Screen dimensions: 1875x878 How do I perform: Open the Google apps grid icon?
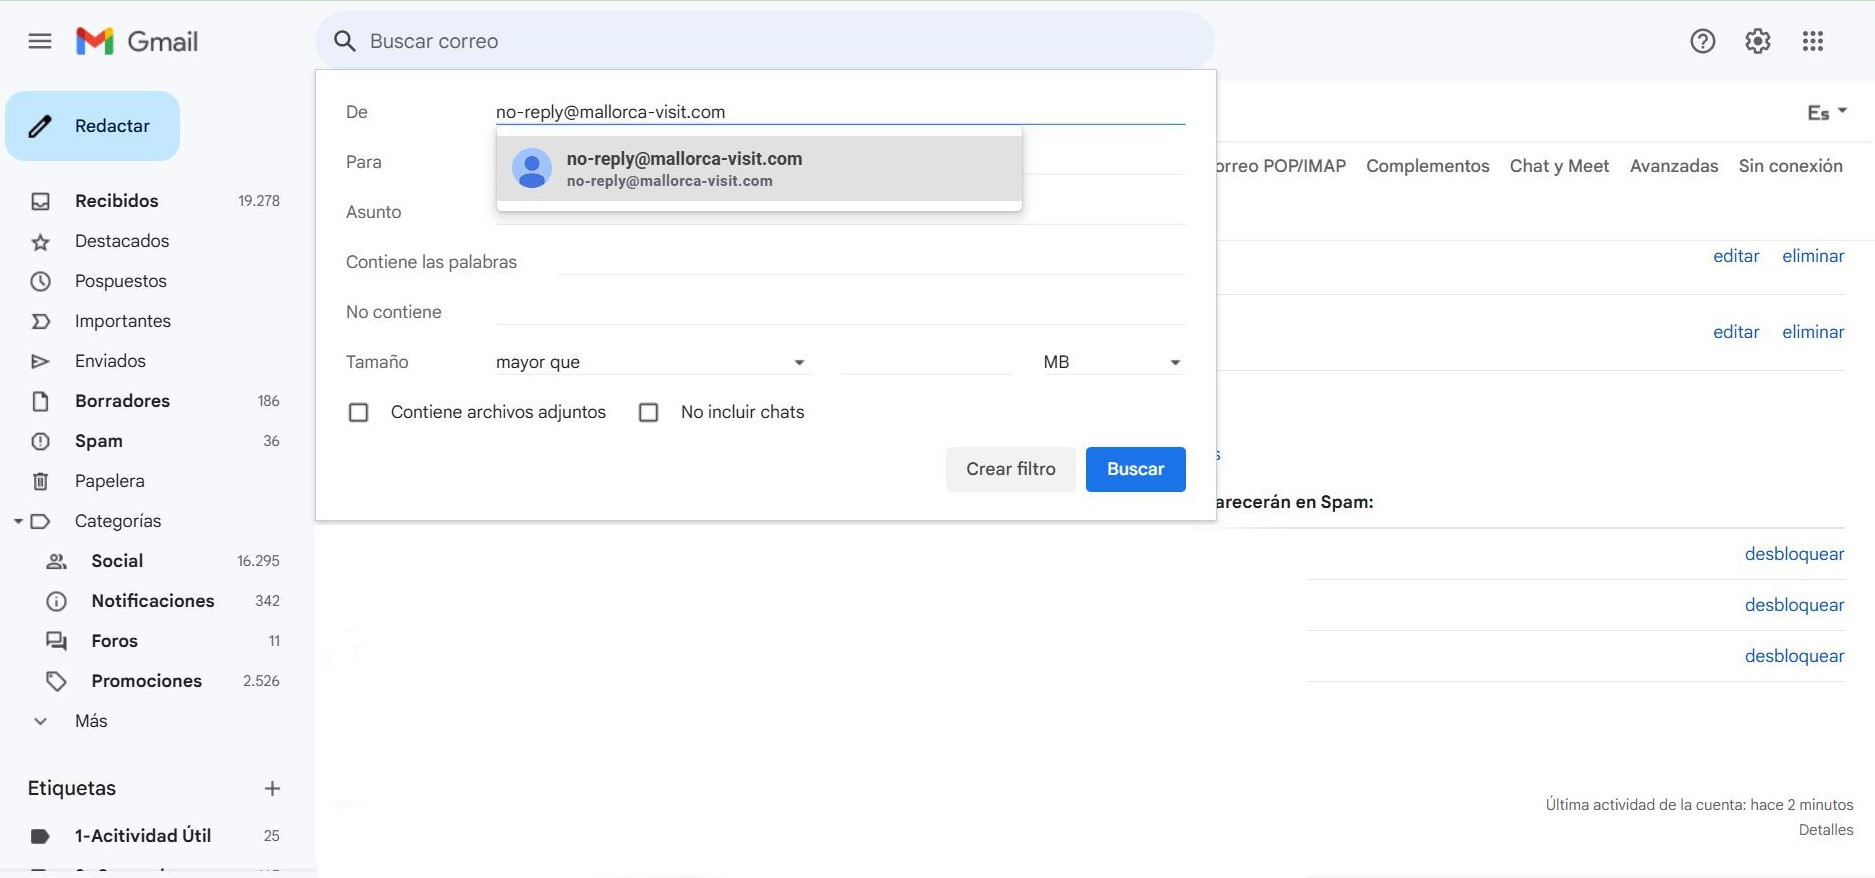click(1812, 41)
